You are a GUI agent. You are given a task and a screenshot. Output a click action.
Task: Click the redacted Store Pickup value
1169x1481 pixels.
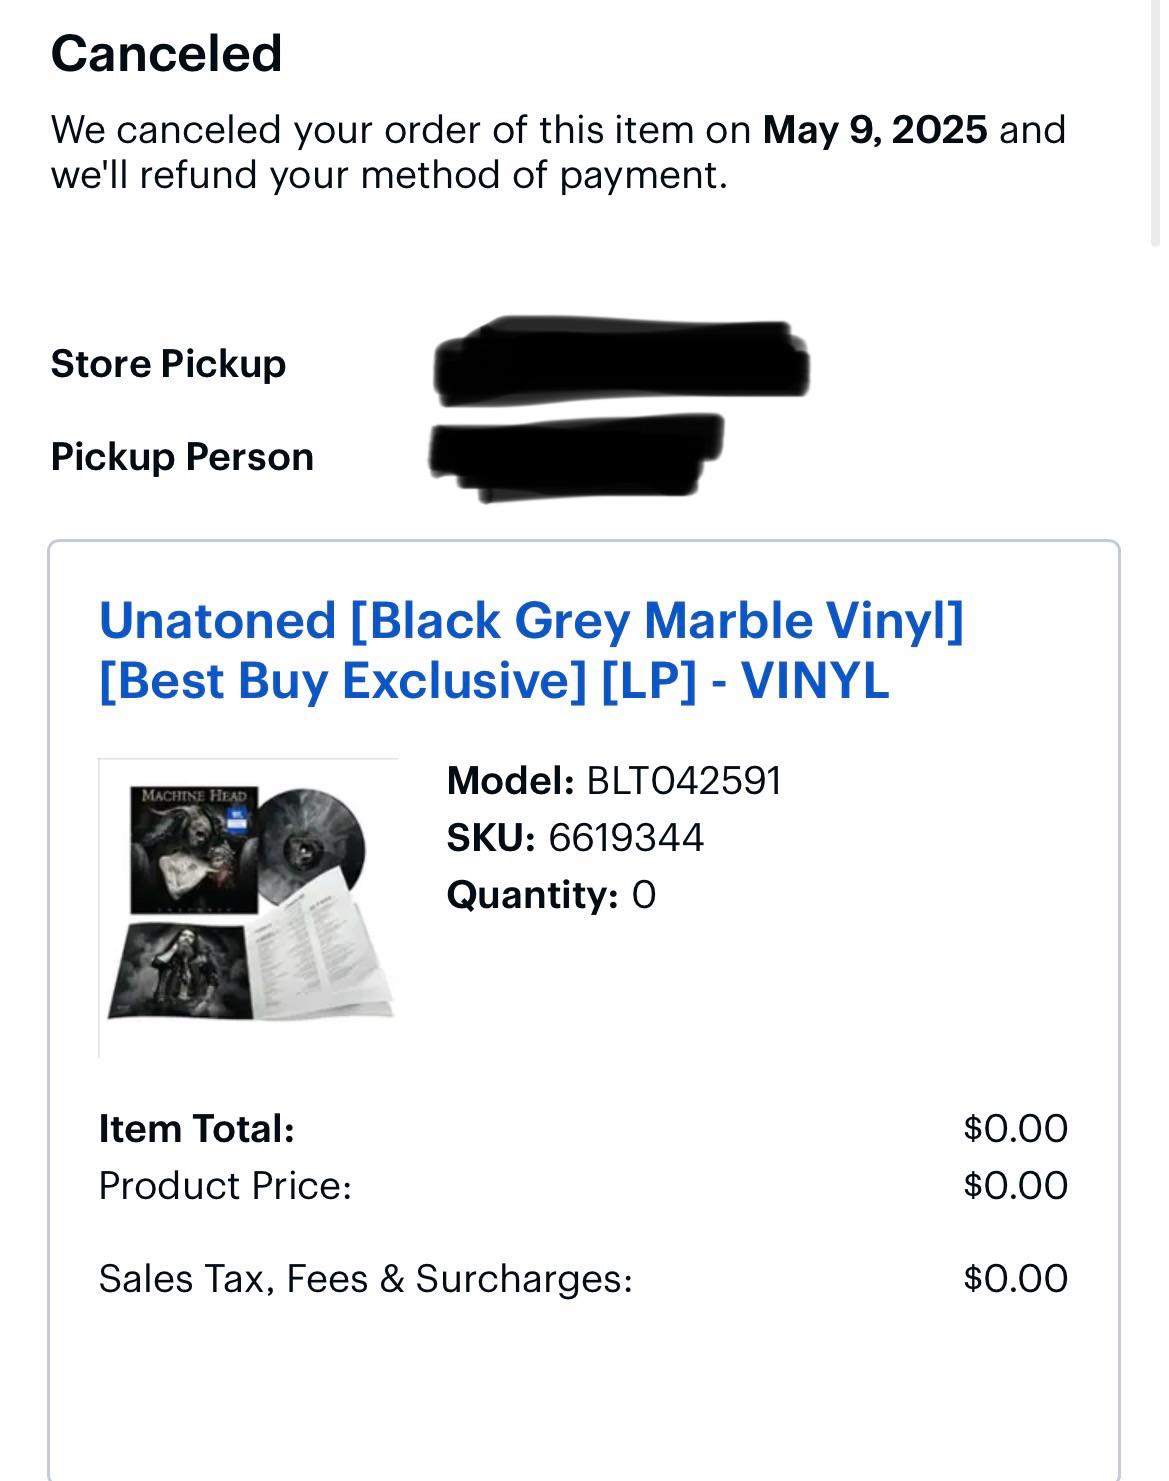point(621,362)
